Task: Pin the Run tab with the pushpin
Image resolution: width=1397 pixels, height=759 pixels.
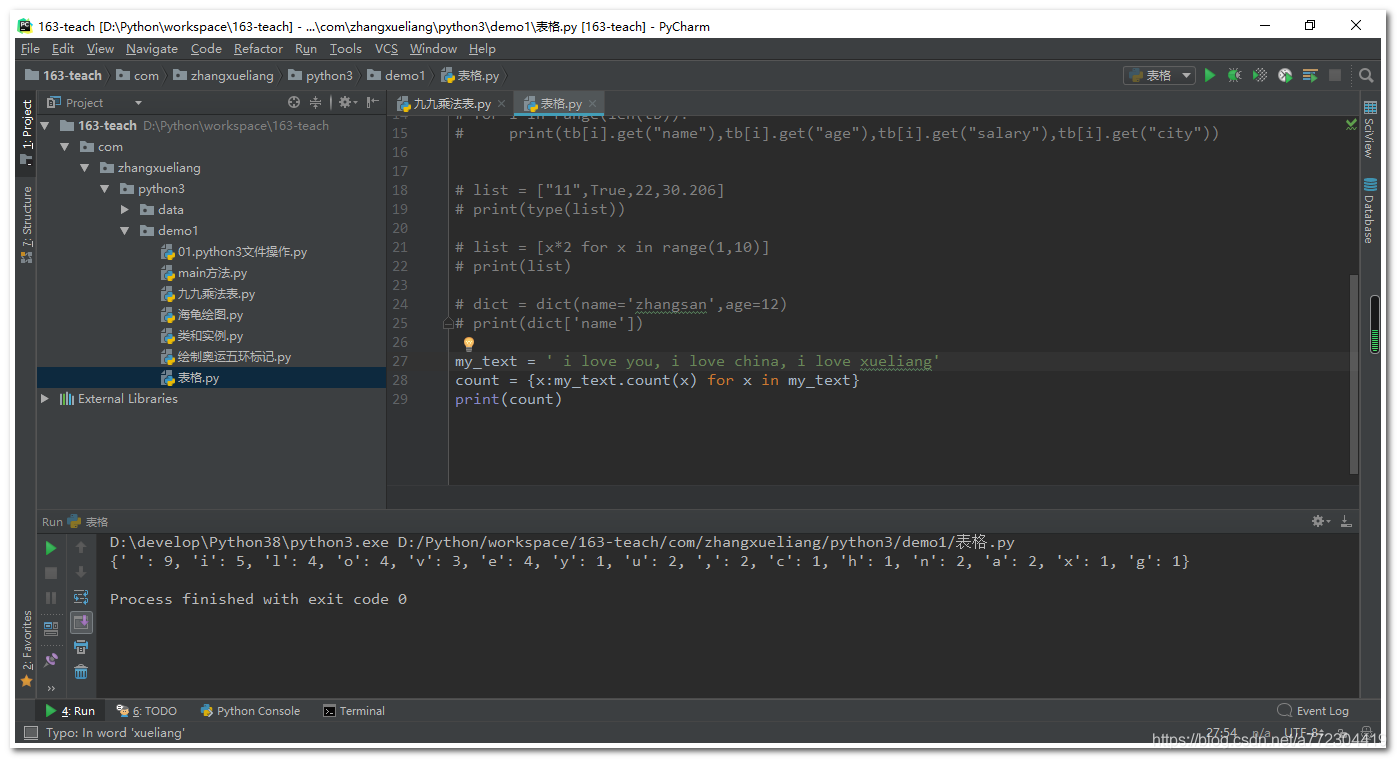Action: 51,660
